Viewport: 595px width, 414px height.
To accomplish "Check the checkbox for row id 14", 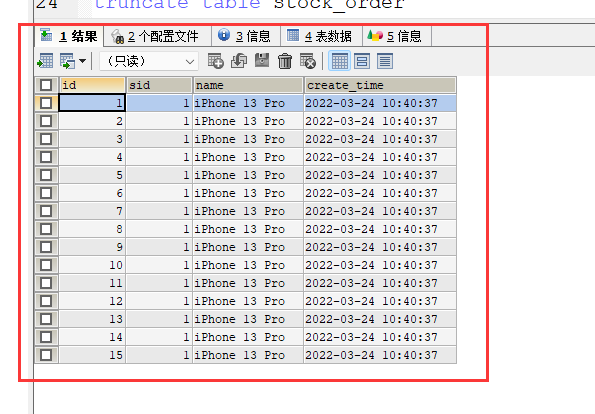I will tap(46, 337).
